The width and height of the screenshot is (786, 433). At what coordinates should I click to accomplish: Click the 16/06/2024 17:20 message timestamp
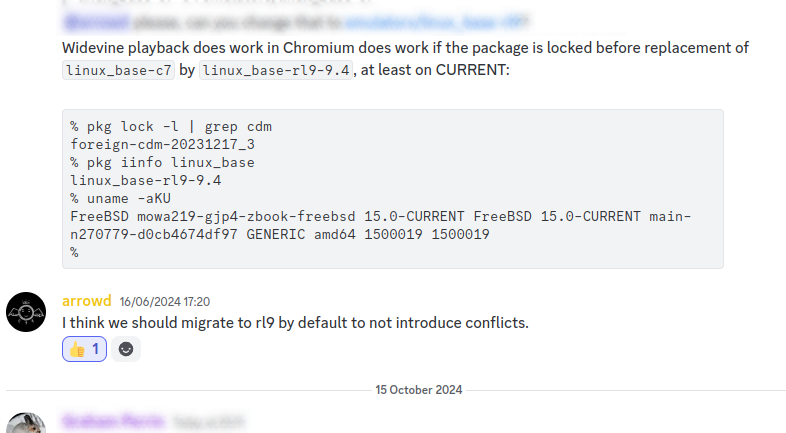tap(165, 301)
